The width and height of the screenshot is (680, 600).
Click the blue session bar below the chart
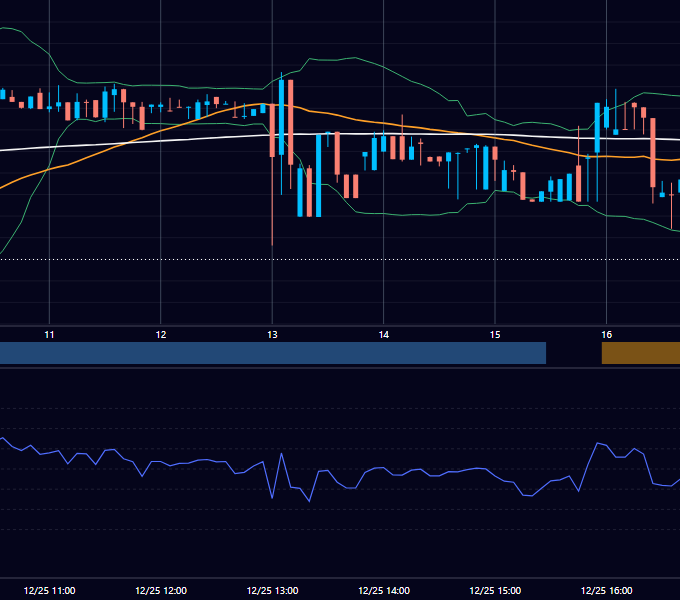(x=273, y=353)
